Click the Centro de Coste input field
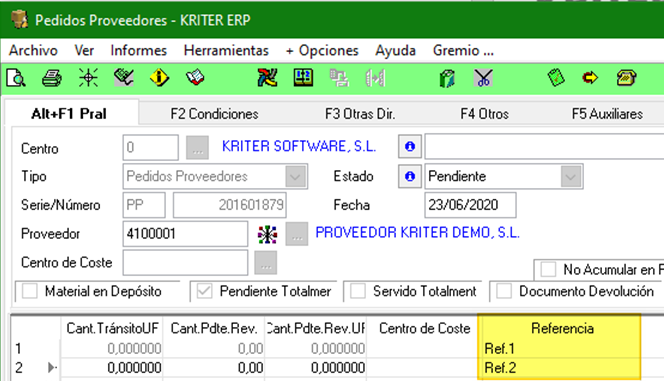Viewport: 665px width, 381px height. pyautogui.click(x=185, y=263)
